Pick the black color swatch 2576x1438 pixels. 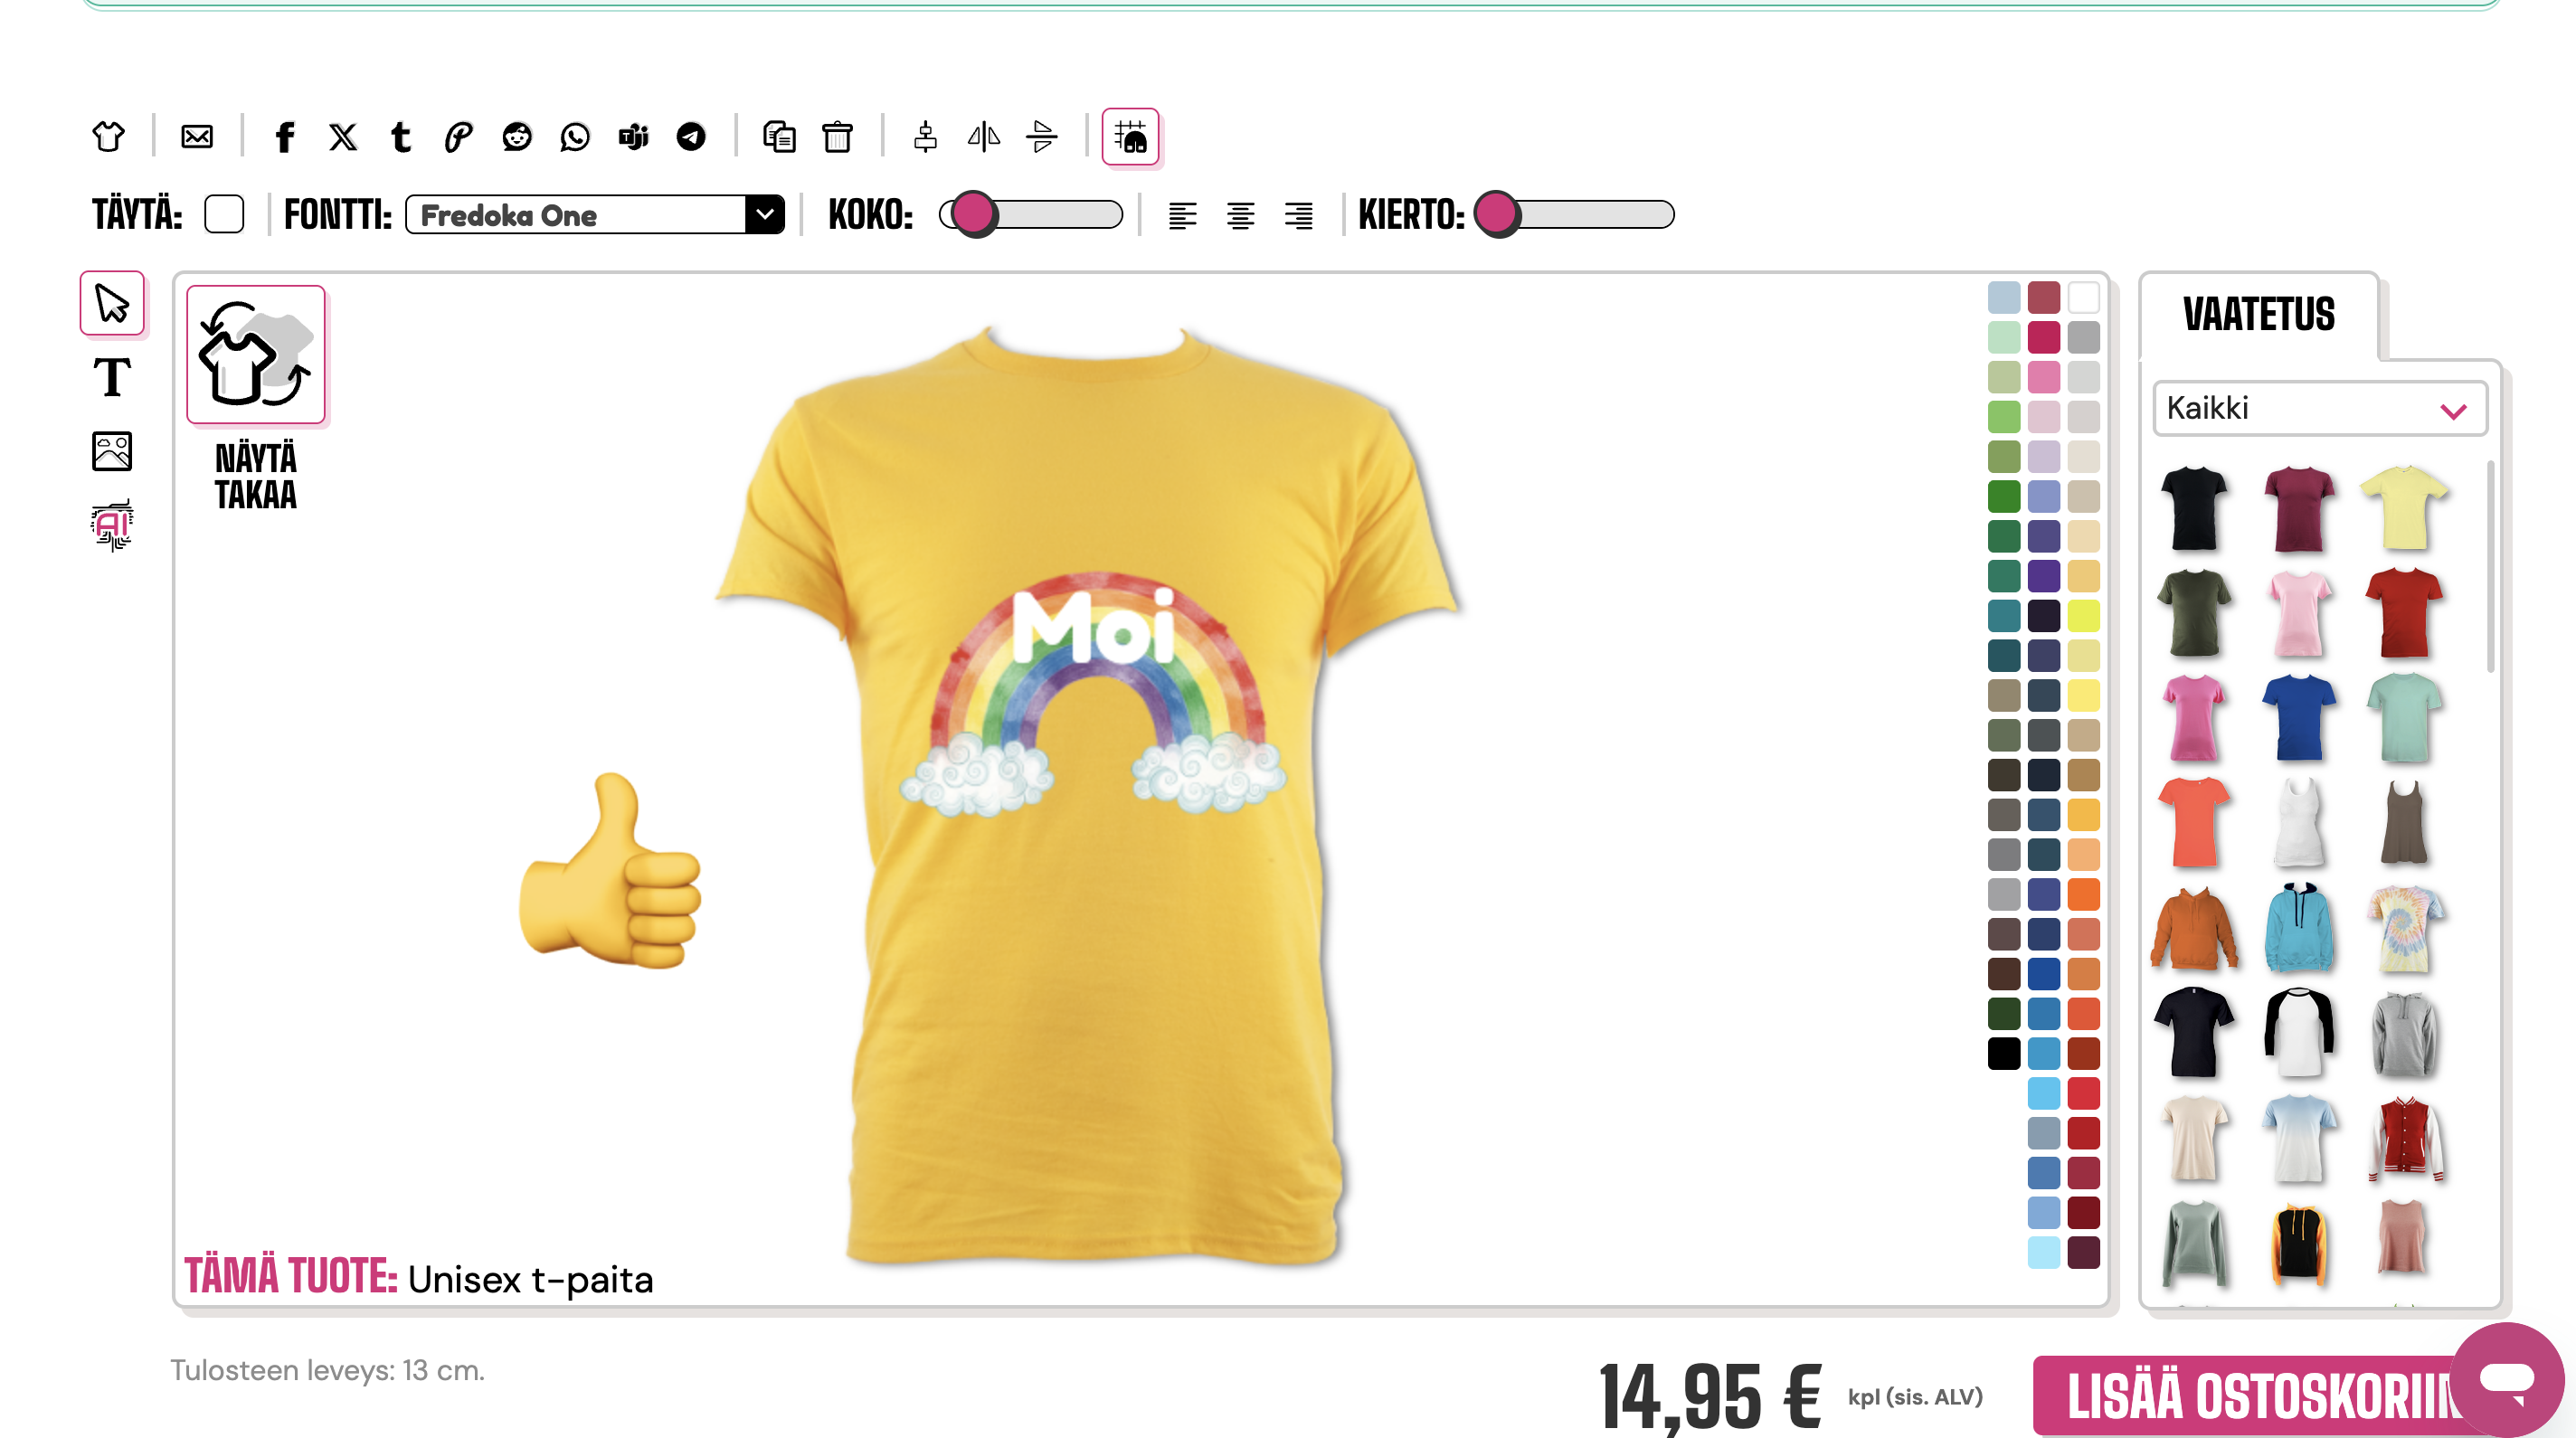pos(2003,1053)
